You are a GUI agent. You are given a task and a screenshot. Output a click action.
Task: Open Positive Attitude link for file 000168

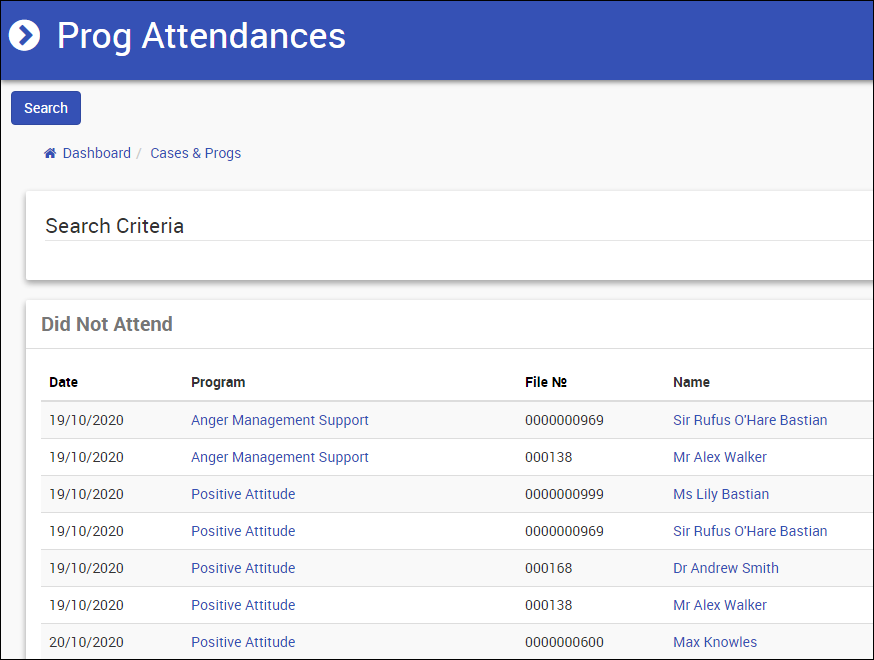pyautogui.click(x=243, y=568)
